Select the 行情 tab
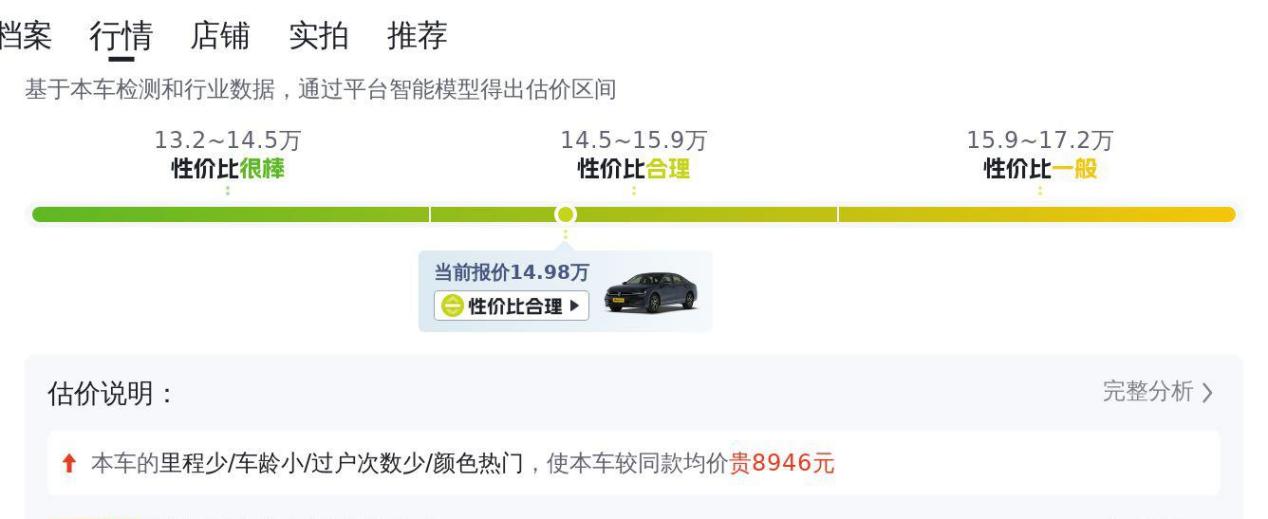The height and width of the screenshot is (519, 1268). click(121, 36)
